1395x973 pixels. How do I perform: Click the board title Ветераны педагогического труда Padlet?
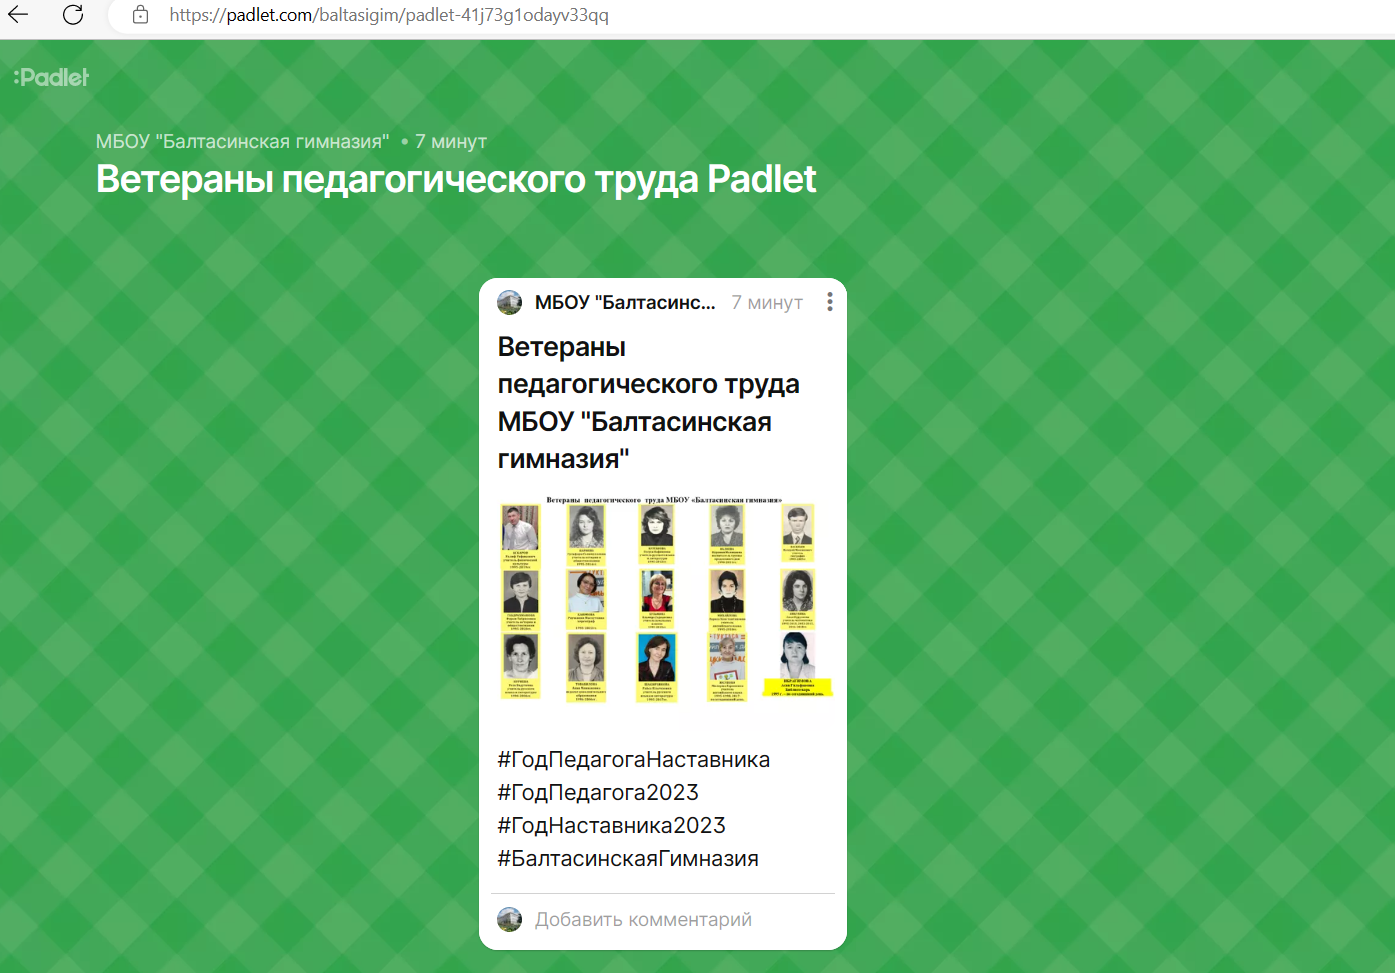[456, 179]
